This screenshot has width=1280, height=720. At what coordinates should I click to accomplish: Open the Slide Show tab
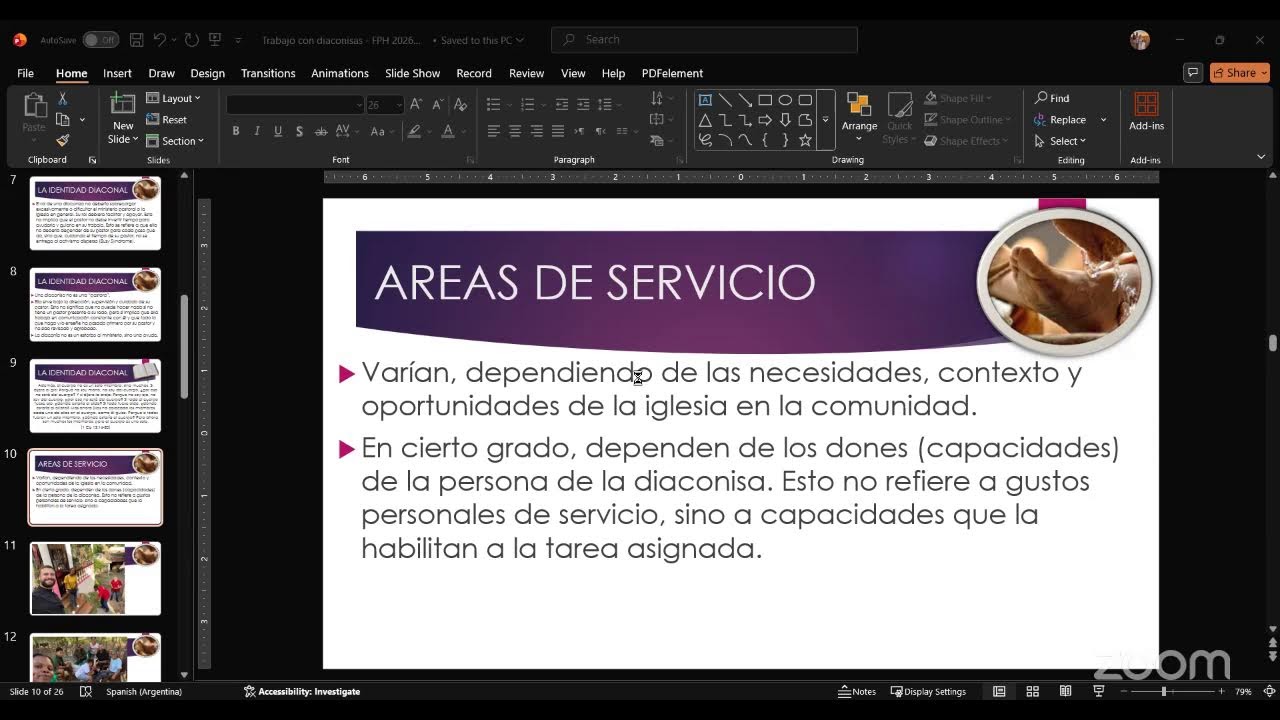pos(412,73)
